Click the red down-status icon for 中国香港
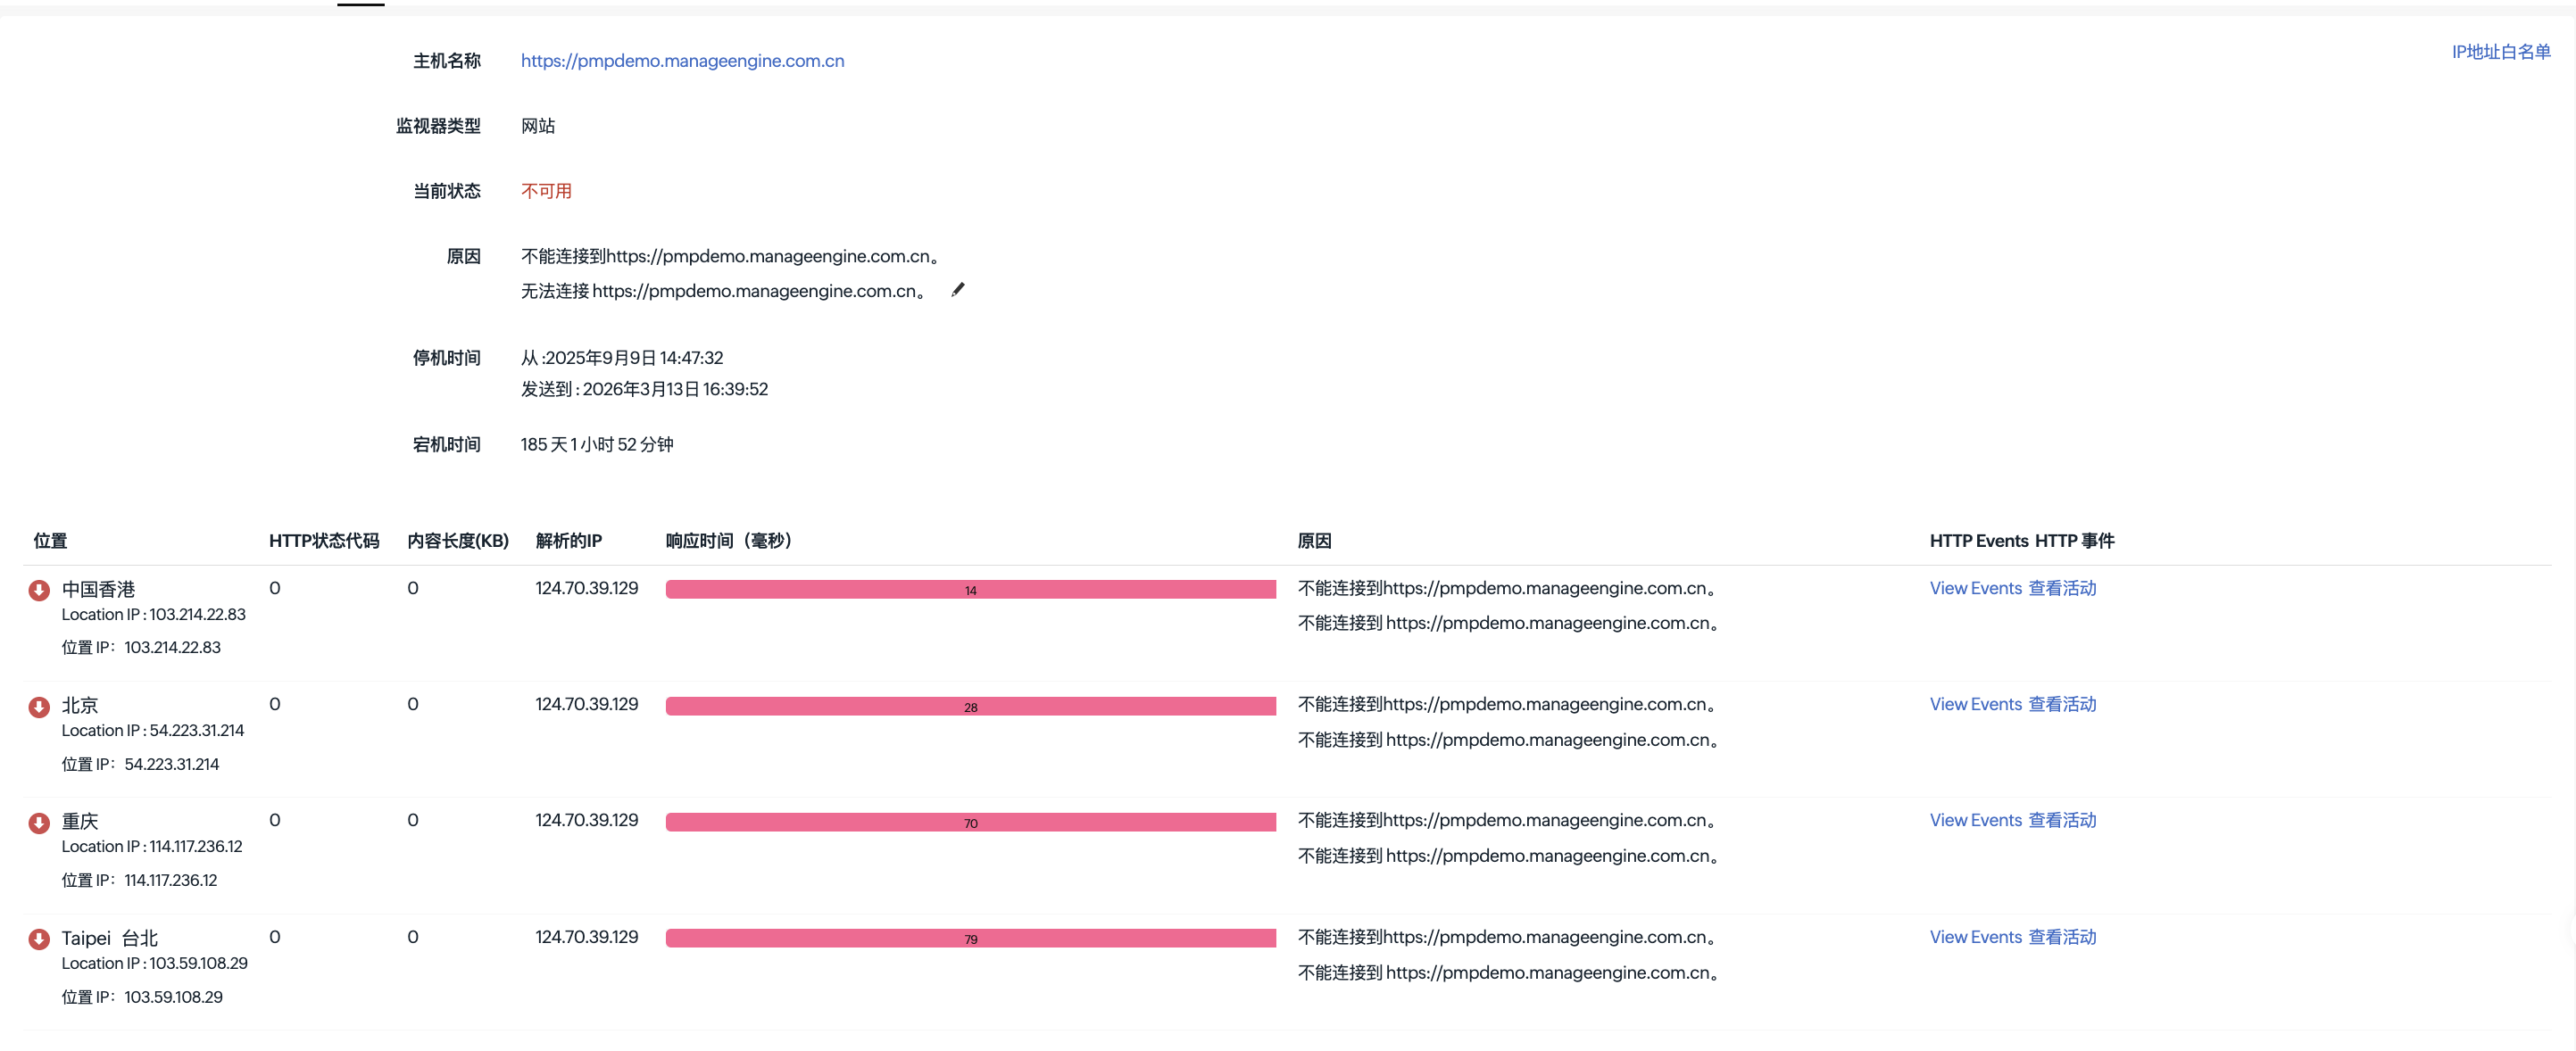Viewport: 2576px width, 1051px height. coord(39,590)
